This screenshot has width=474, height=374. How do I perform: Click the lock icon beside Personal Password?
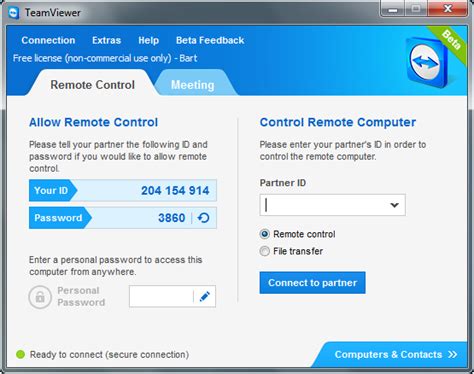[40, 297]
